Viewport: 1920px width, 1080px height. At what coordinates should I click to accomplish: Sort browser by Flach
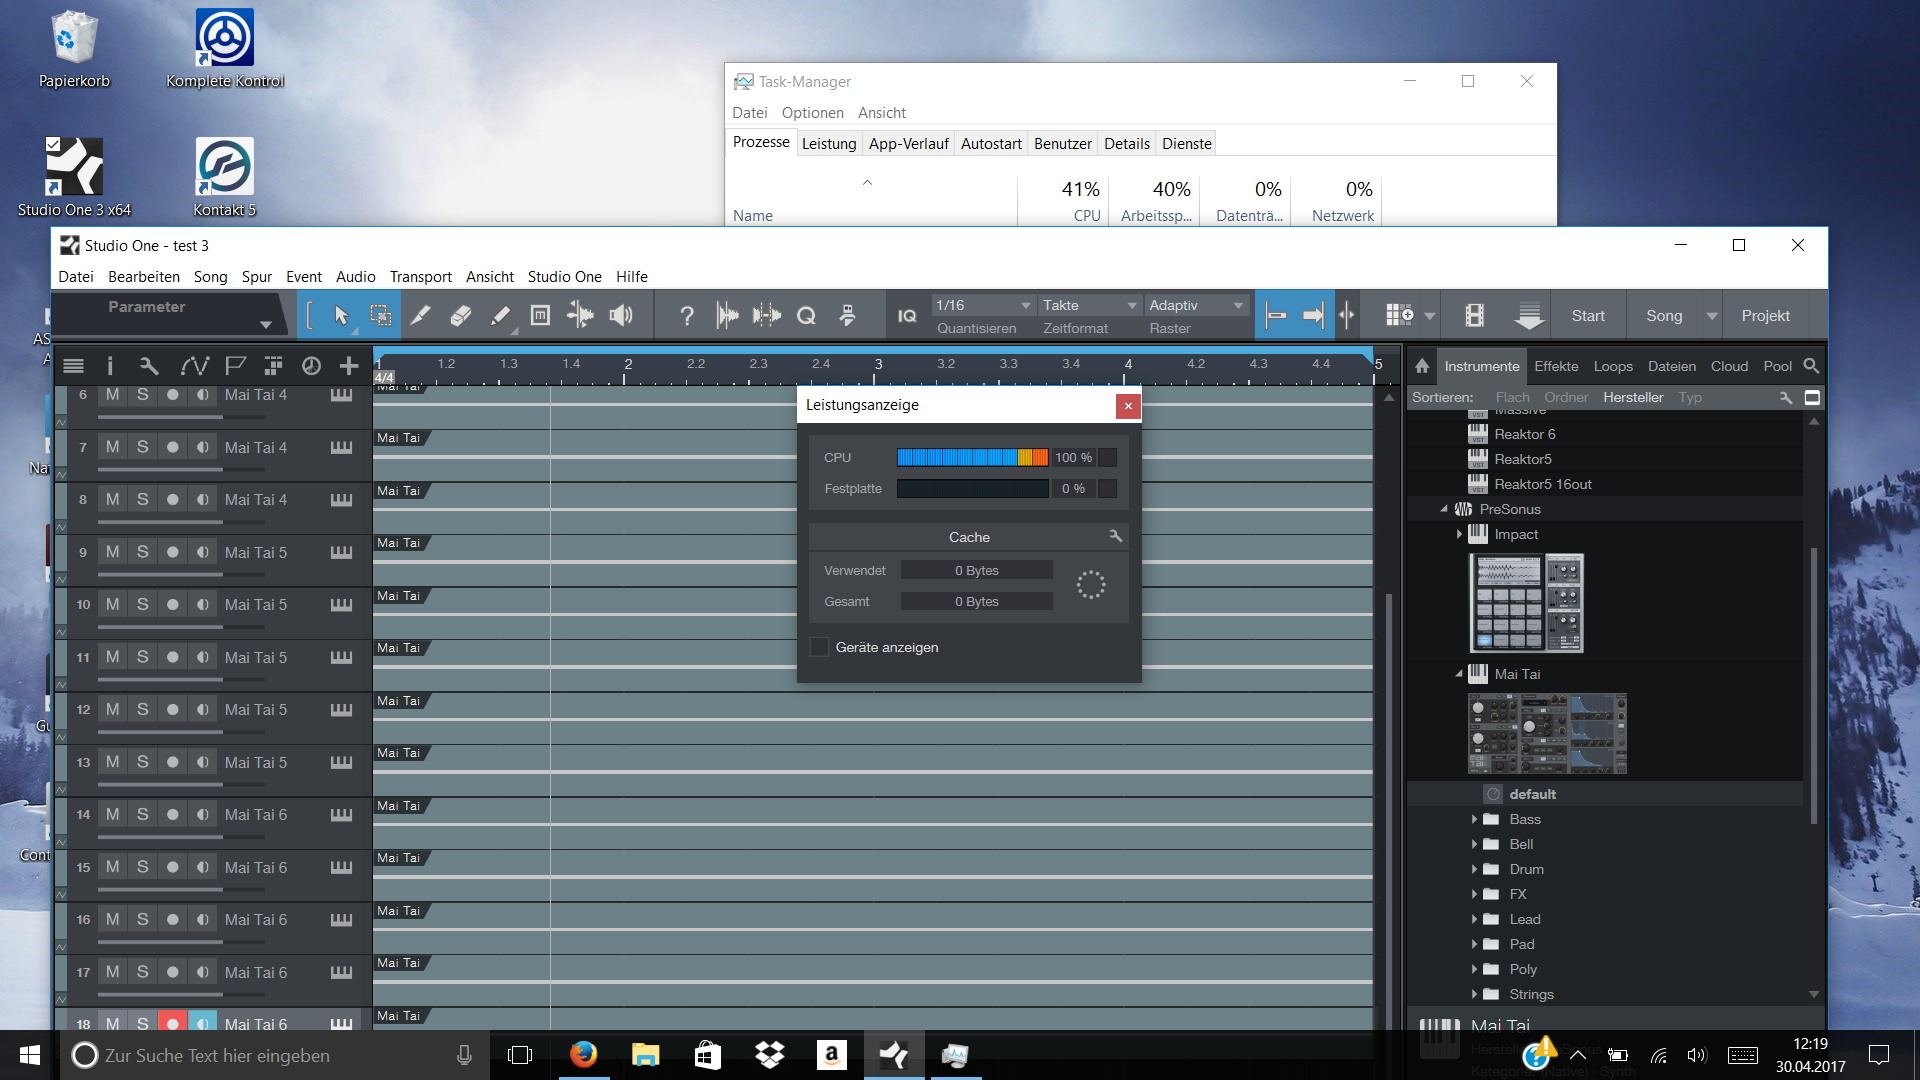pyautogui.click(x=1512, y=397)
